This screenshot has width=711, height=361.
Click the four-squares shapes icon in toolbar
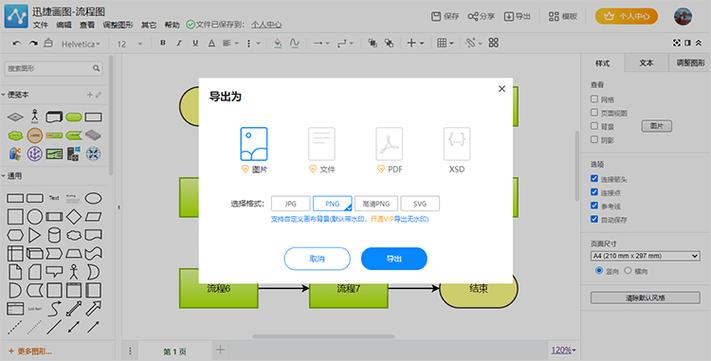[x=493, y=43]
